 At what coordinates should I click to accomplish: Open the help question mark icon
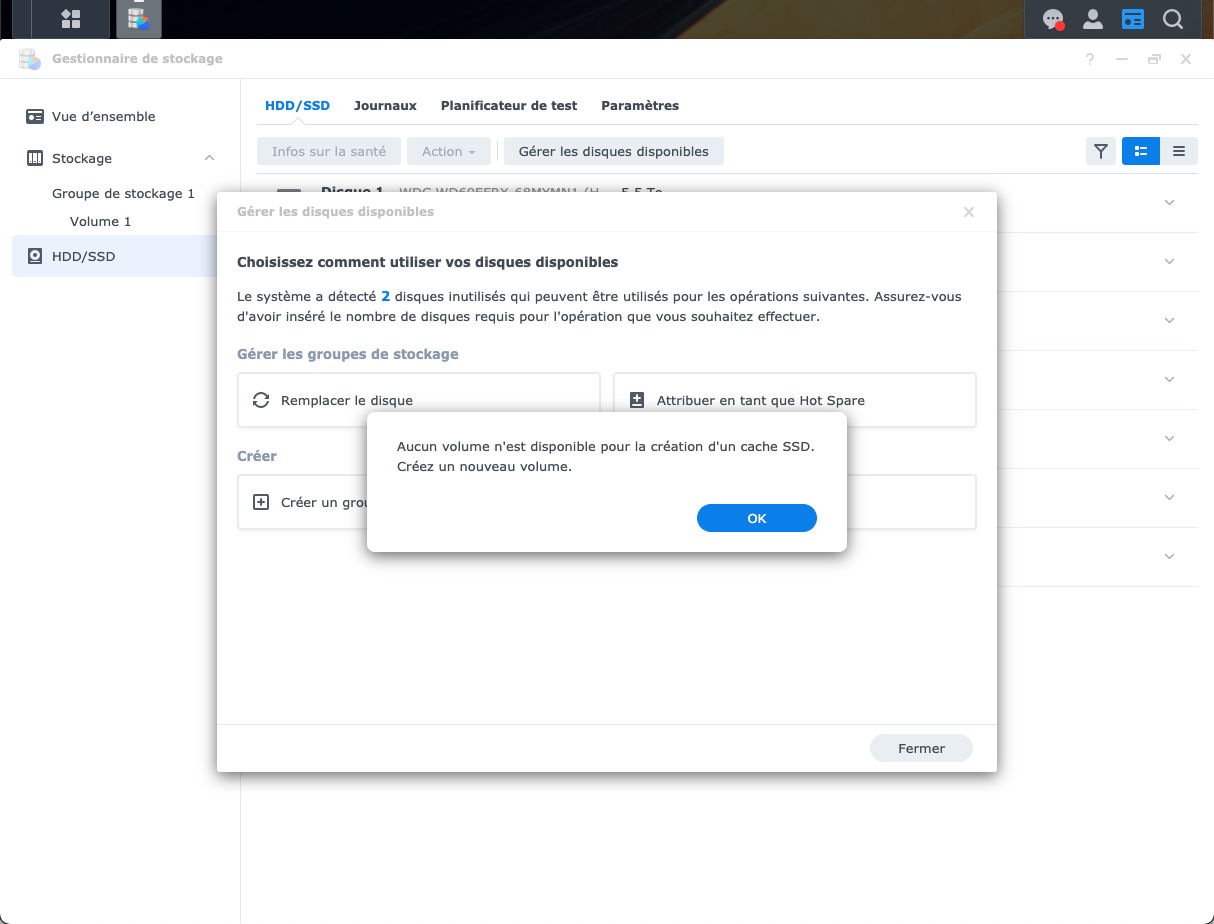coord(1090,59)
